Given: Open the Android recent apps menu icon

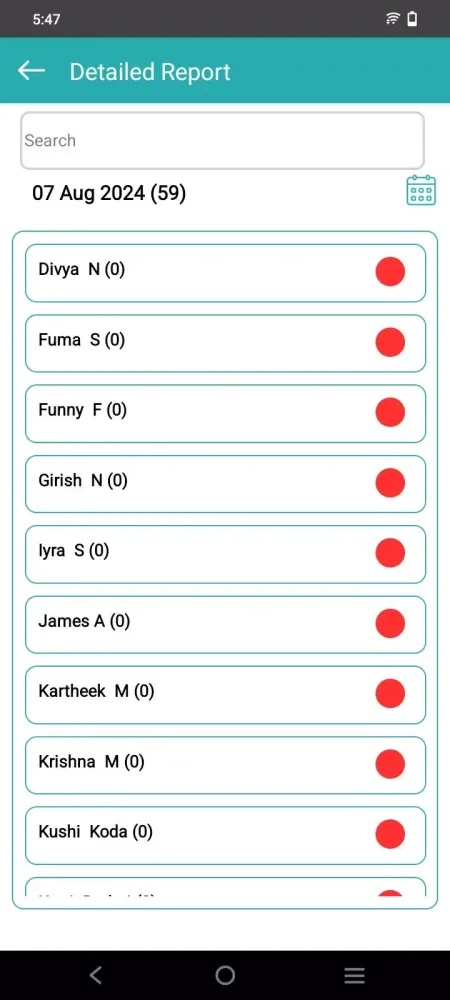Looking at the screenshot, I should pos(354,974).
